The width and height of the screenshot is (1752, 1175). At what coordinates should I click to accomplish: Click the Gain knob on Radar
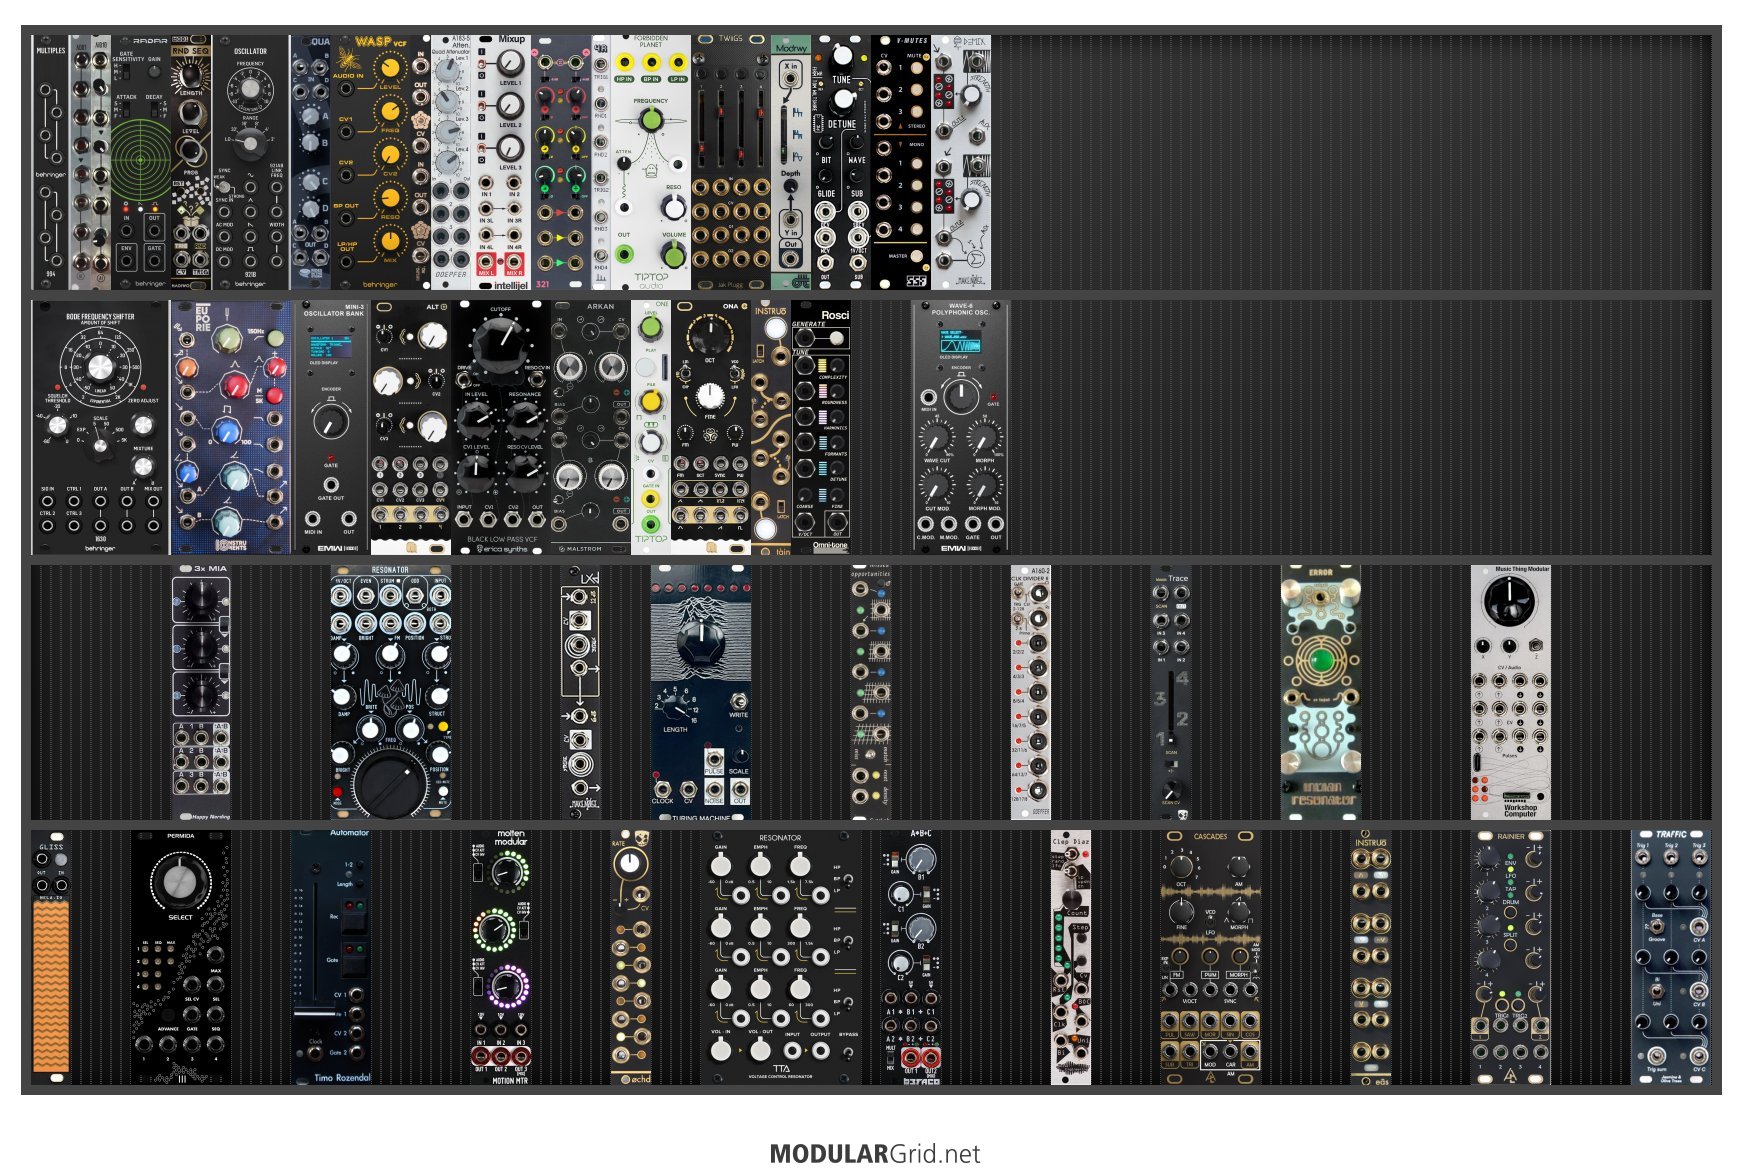[x=155, y=72]
